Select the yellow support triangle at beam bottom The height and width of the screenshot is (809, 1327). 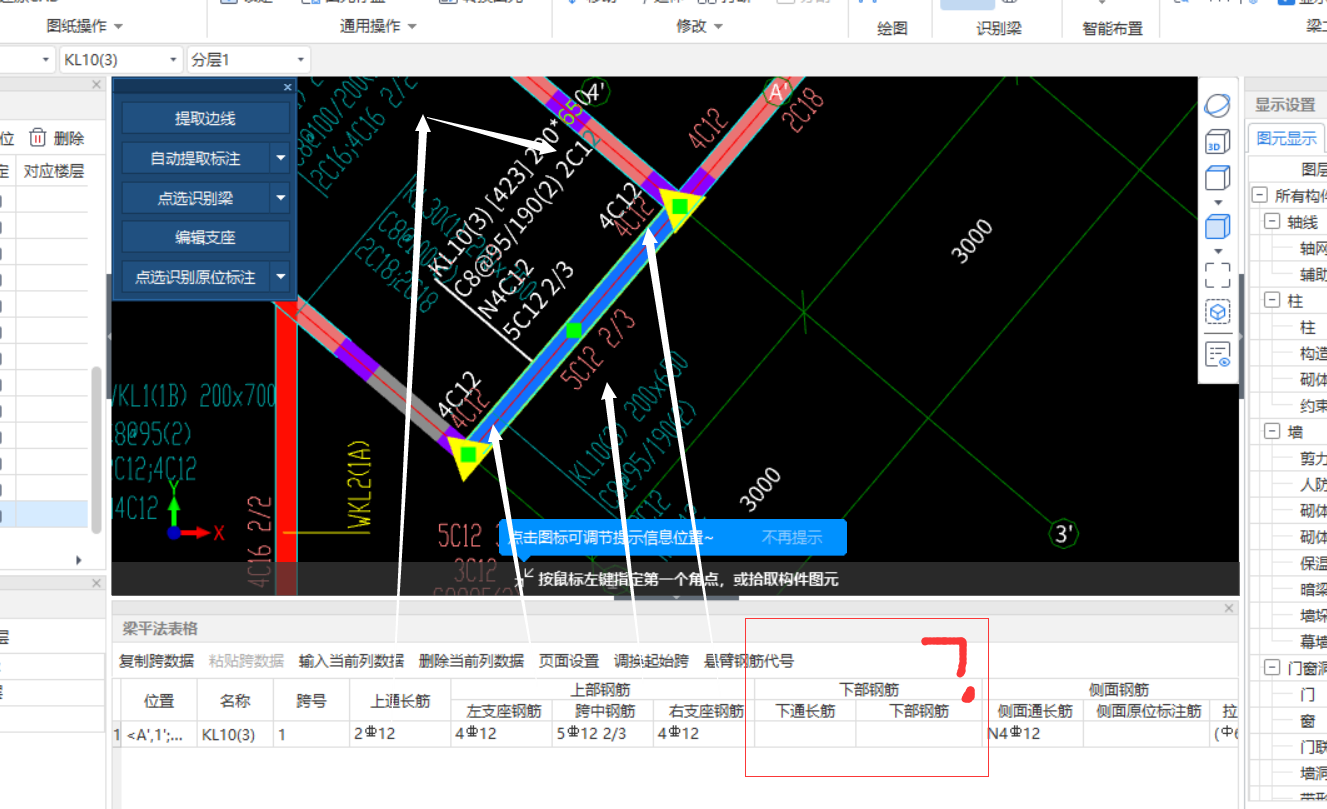[x=467, y=457]
